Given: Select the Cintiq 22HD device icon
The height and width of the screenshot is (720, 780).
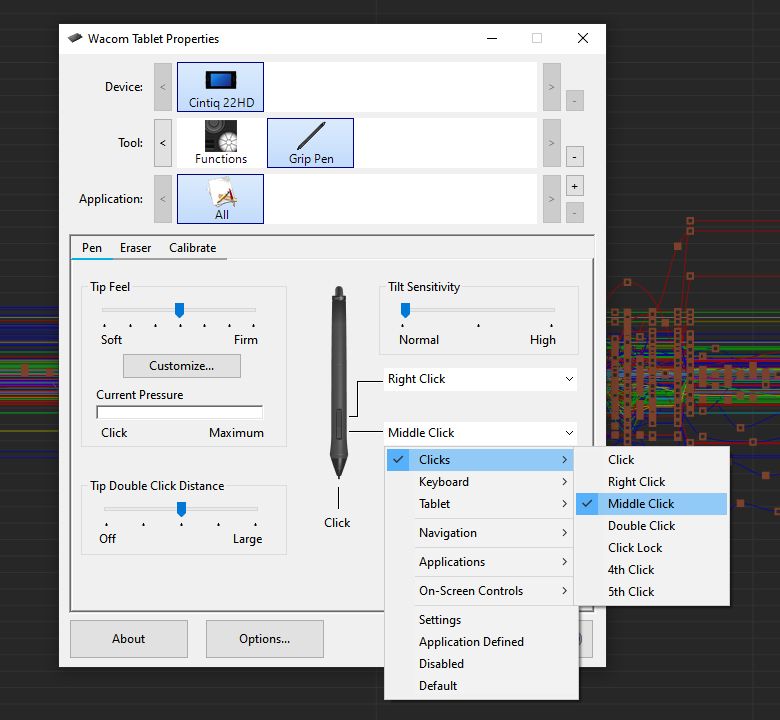Looking at the screenshot, I should click(220, 87).
